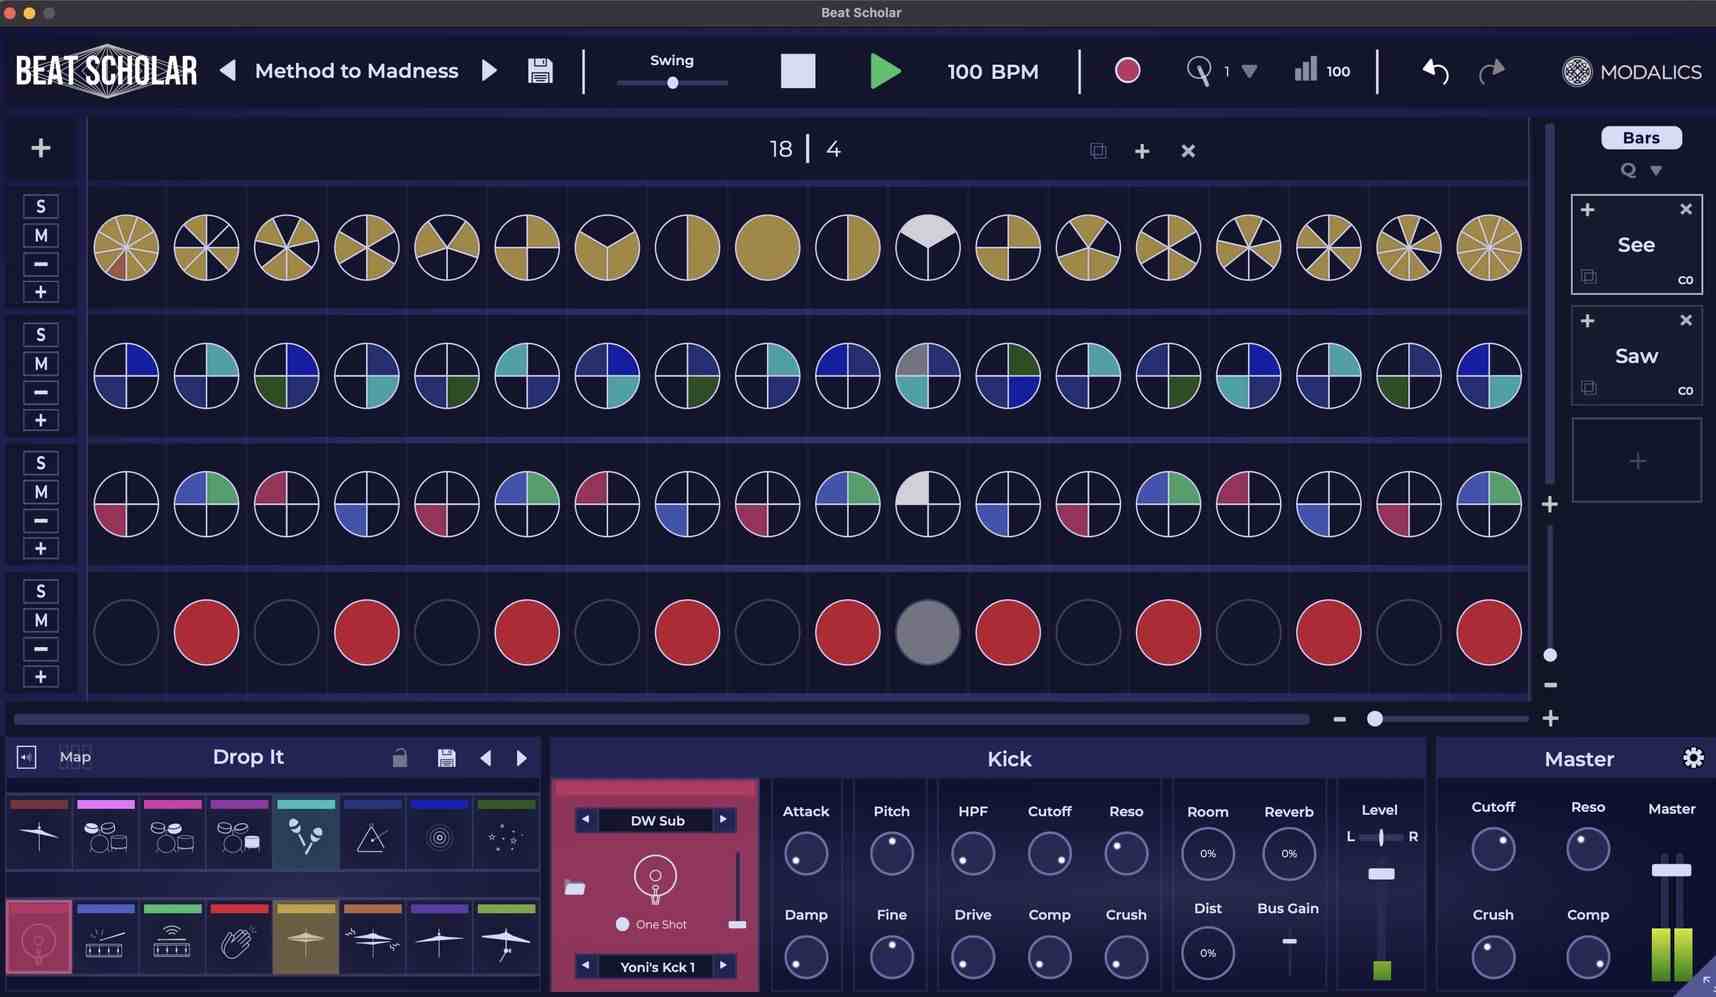Click the green Play button
The width and height of the screenshot is (1716, 997).
tap(884, 72)
